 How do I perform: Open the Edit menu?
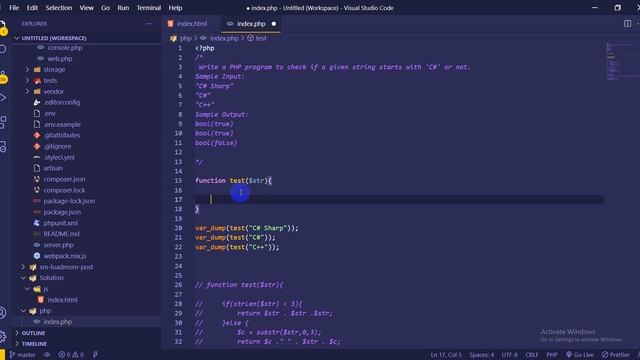click(x=32, y=8)
